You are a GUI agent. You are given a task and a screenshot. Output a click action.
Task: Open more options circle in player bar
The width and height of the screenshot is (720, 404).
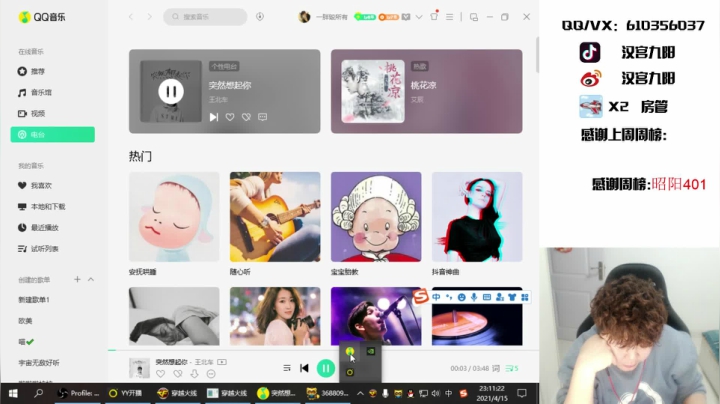(x=211, y=374)
